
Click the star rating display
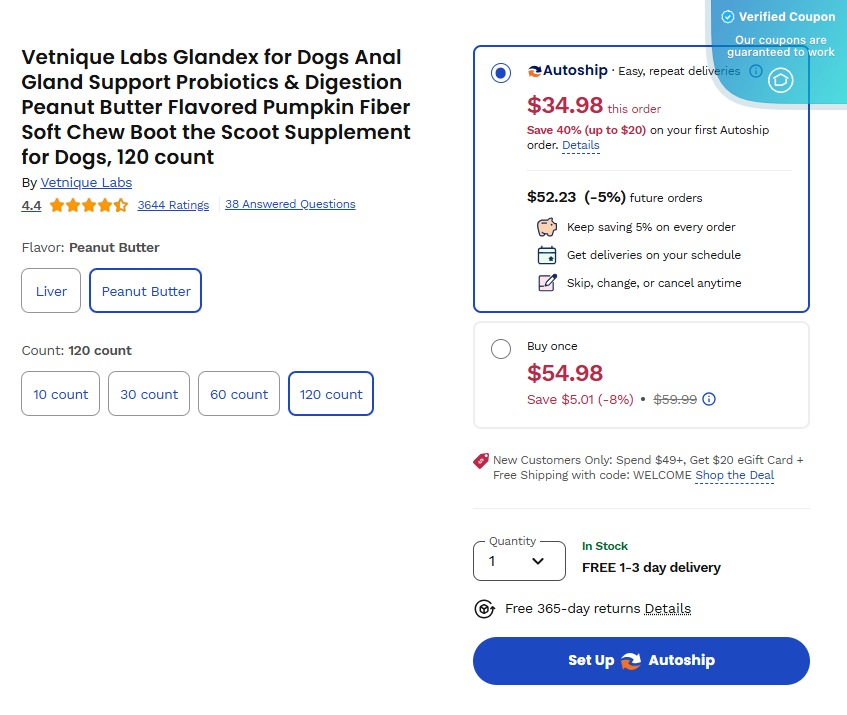point(88,204)
